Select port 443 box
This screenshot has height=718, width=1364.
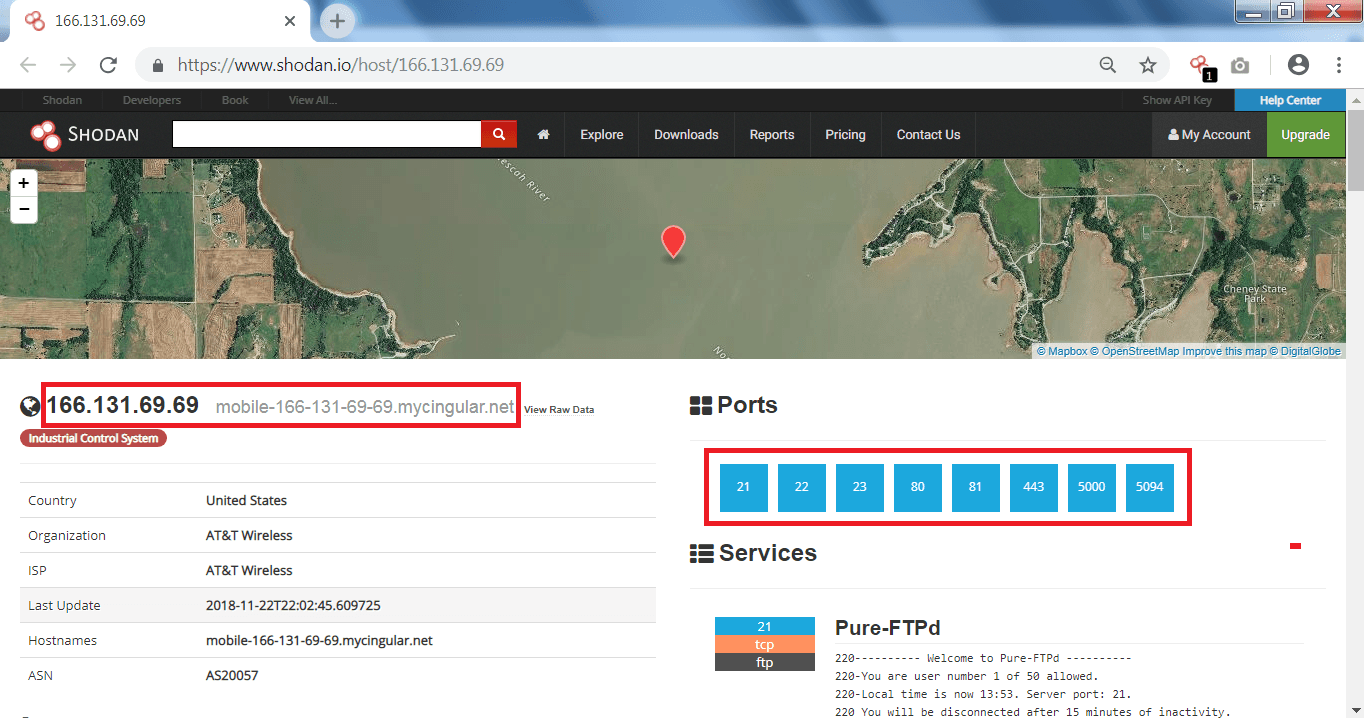pos(1033,487)
